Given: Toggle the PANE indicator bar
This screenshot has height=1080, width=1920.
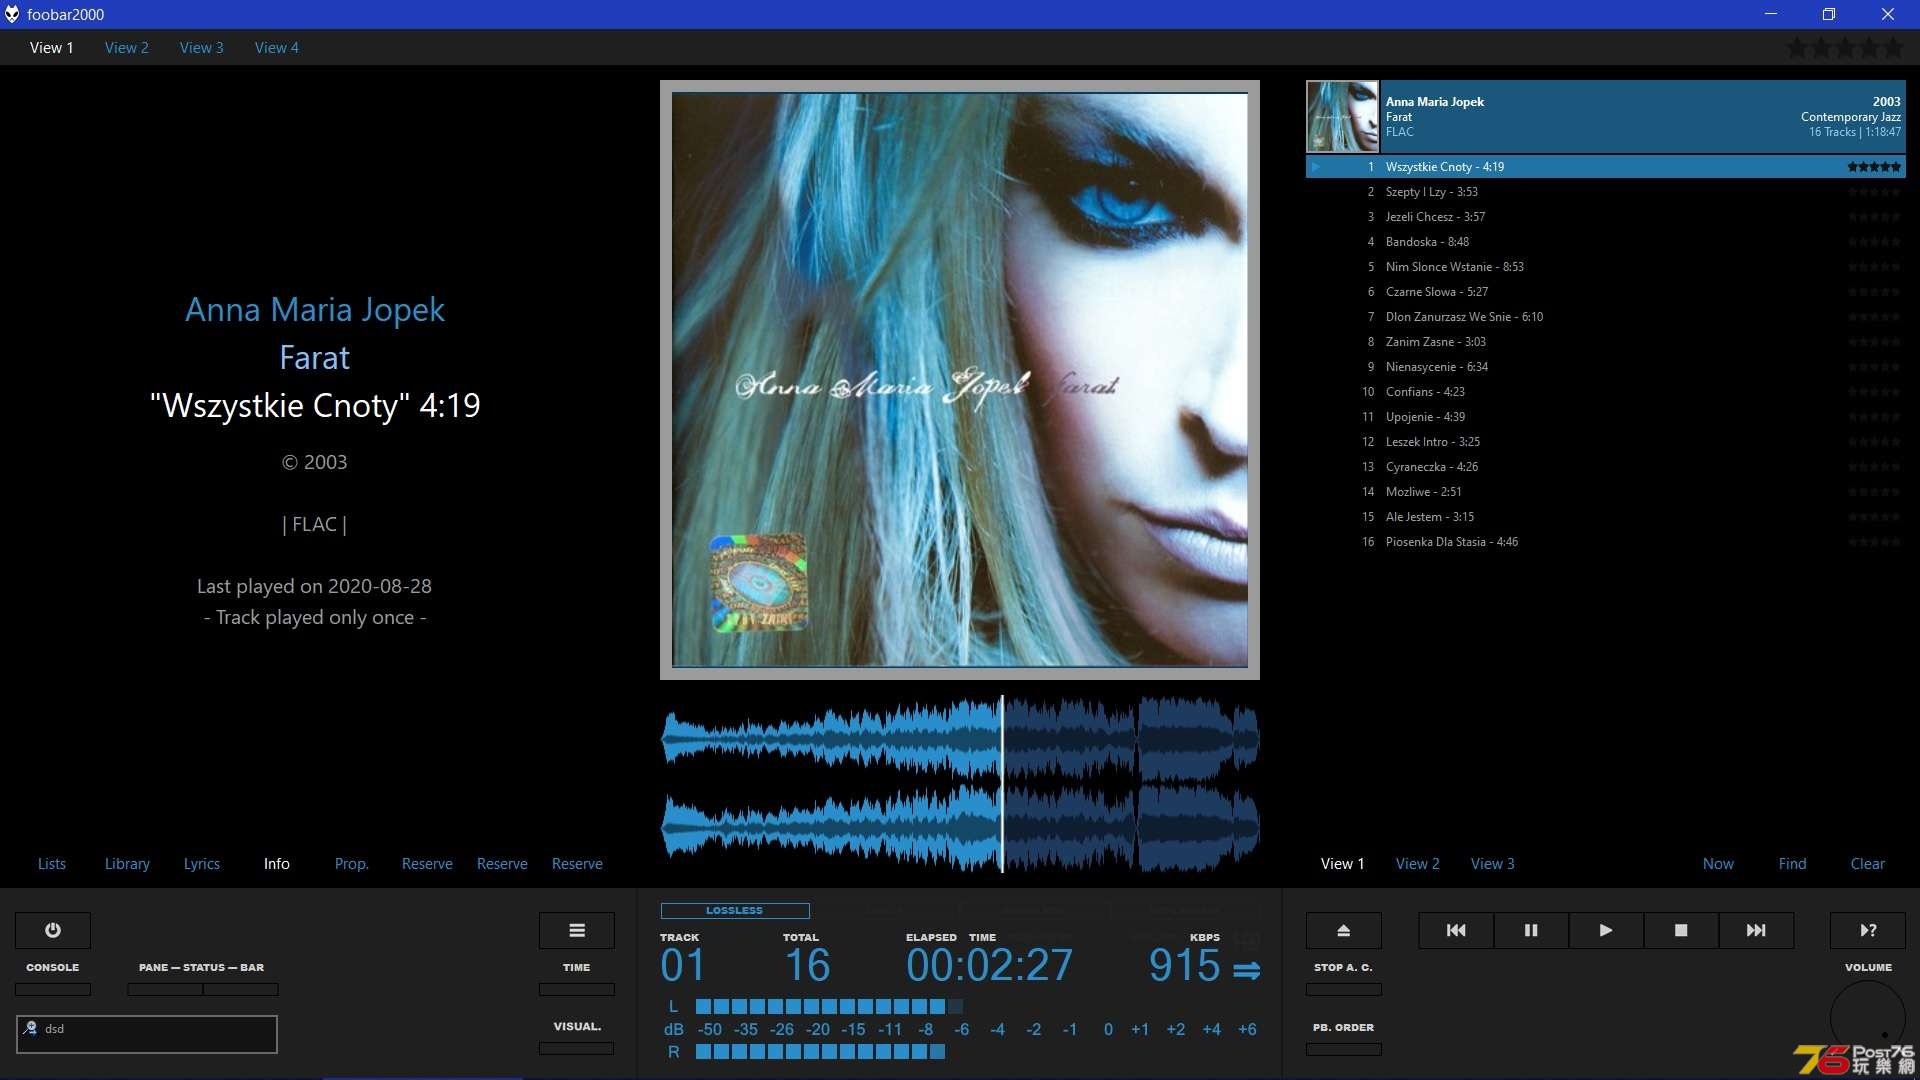Looking at the screenshot, I should (x=165, y=989).
